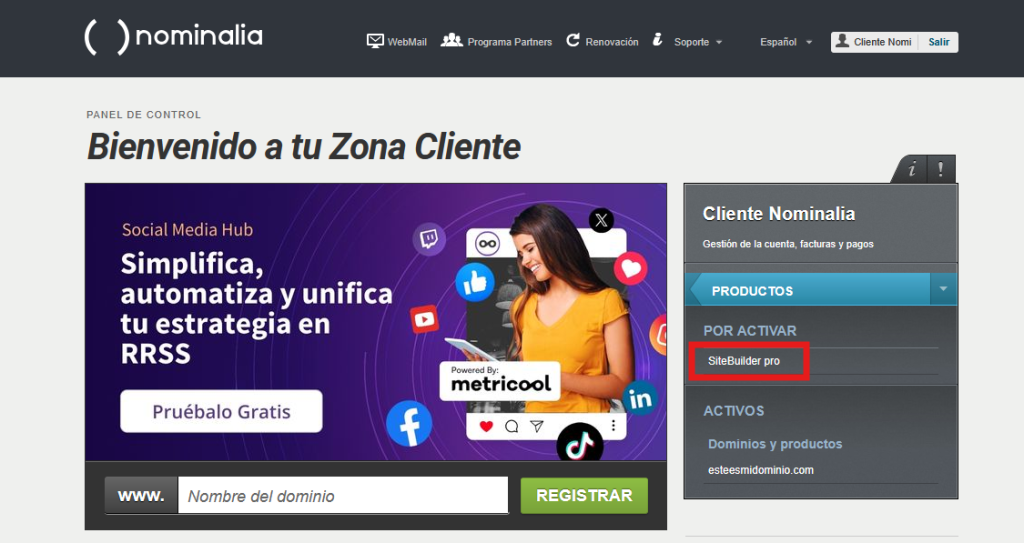Screen dimensions: 1024x543
Task: Switch to the info 'i' tab
Action: point(910,170)
